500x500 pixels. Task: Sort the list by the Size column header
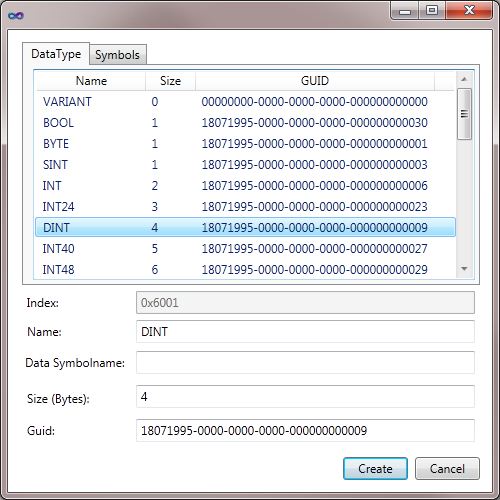tap(170, 81)
